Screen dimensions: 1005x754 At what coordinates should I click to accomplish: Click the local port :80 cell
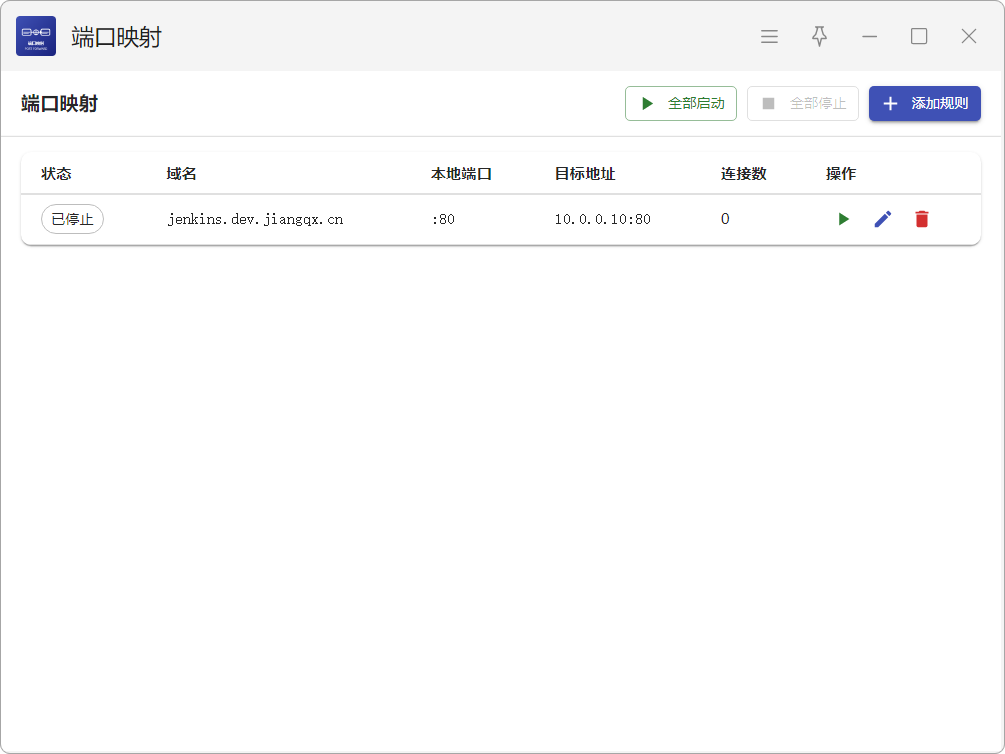(x=443, y=219)
